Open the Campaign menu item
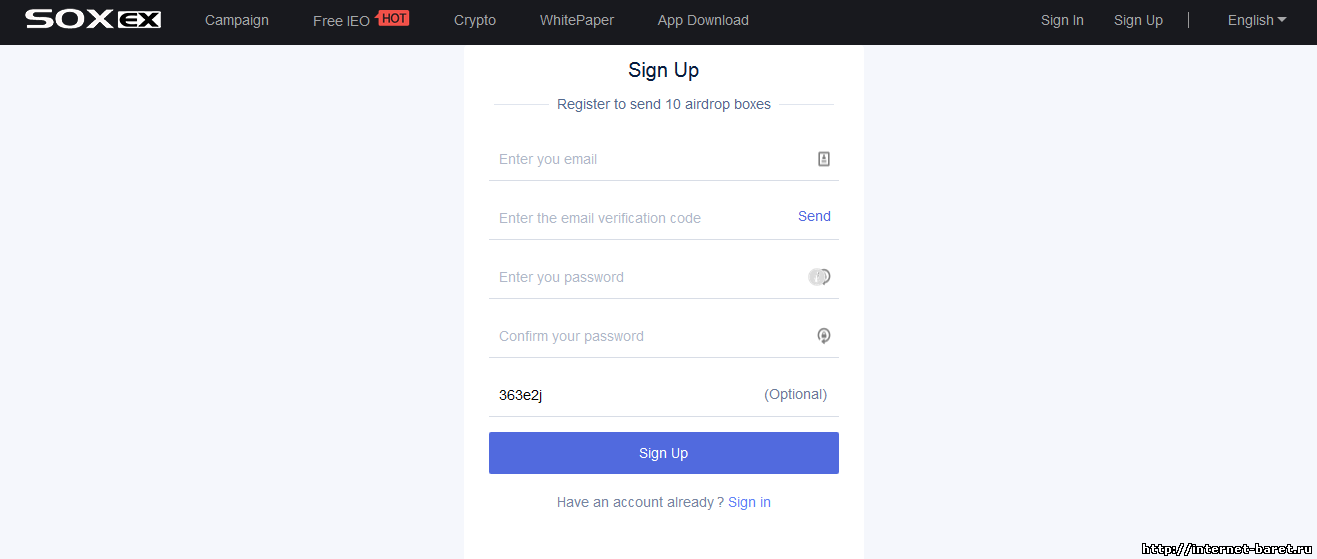 (x=237, y=20)
